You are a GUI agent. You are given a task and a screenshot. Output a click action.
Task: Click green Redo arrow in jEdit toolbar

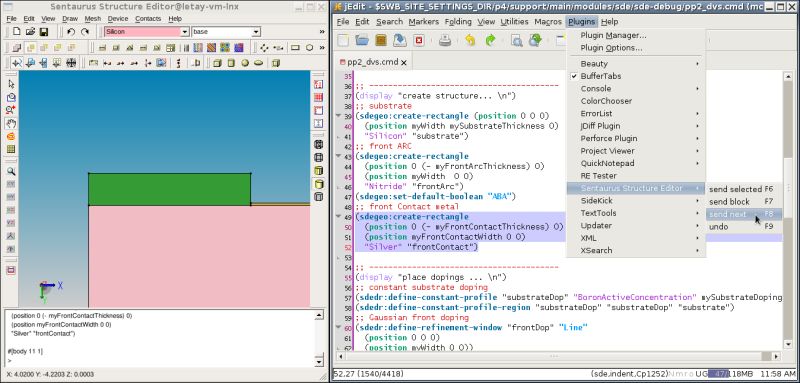pos(490,40)
